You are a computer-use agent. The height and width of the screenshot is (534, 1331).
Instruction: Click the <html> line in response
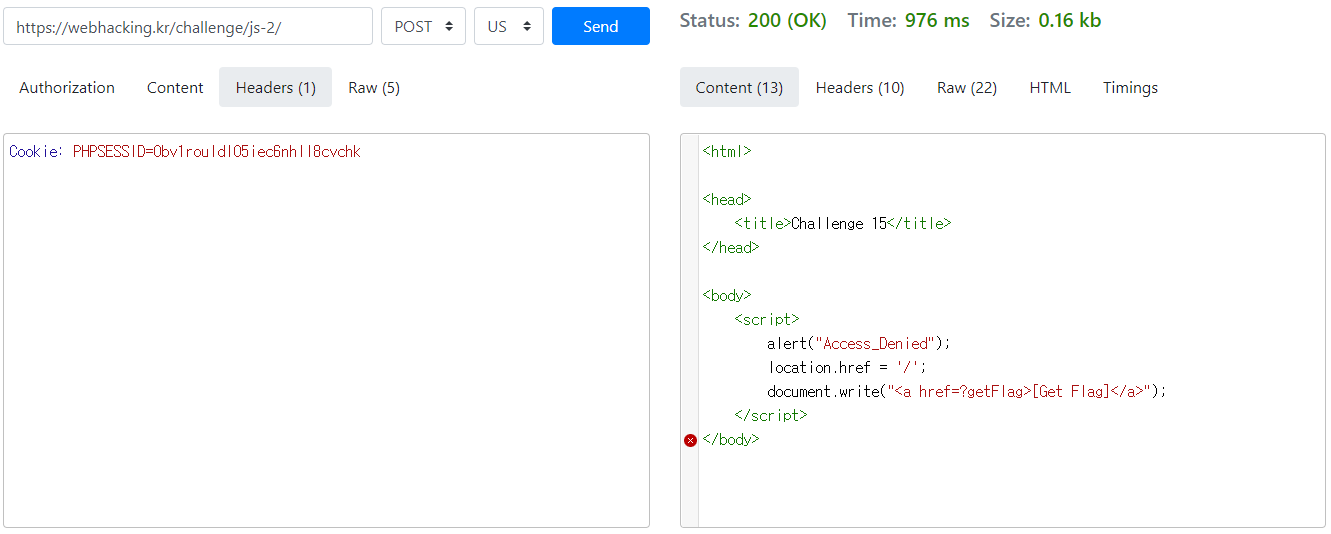[x=727, y=152]
